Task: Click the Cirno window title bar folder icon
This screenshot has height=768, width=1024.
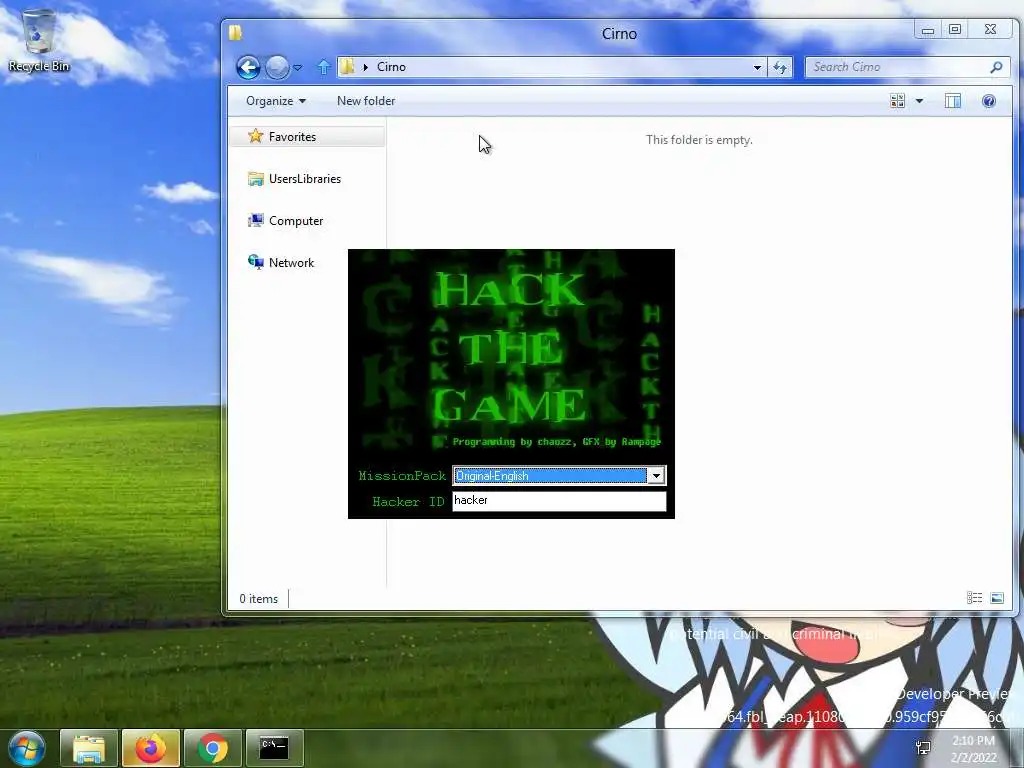Action: pos(236,33)
